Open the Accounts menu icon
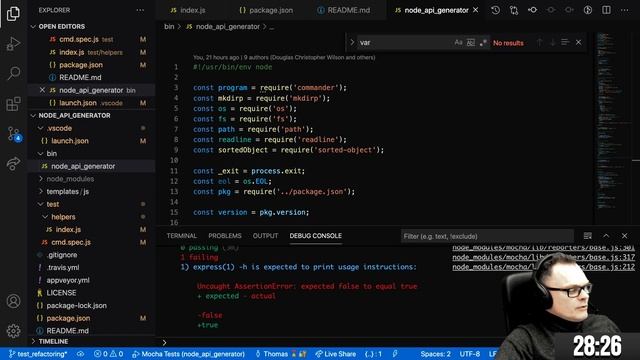The image size is (640, 360). 13,301
